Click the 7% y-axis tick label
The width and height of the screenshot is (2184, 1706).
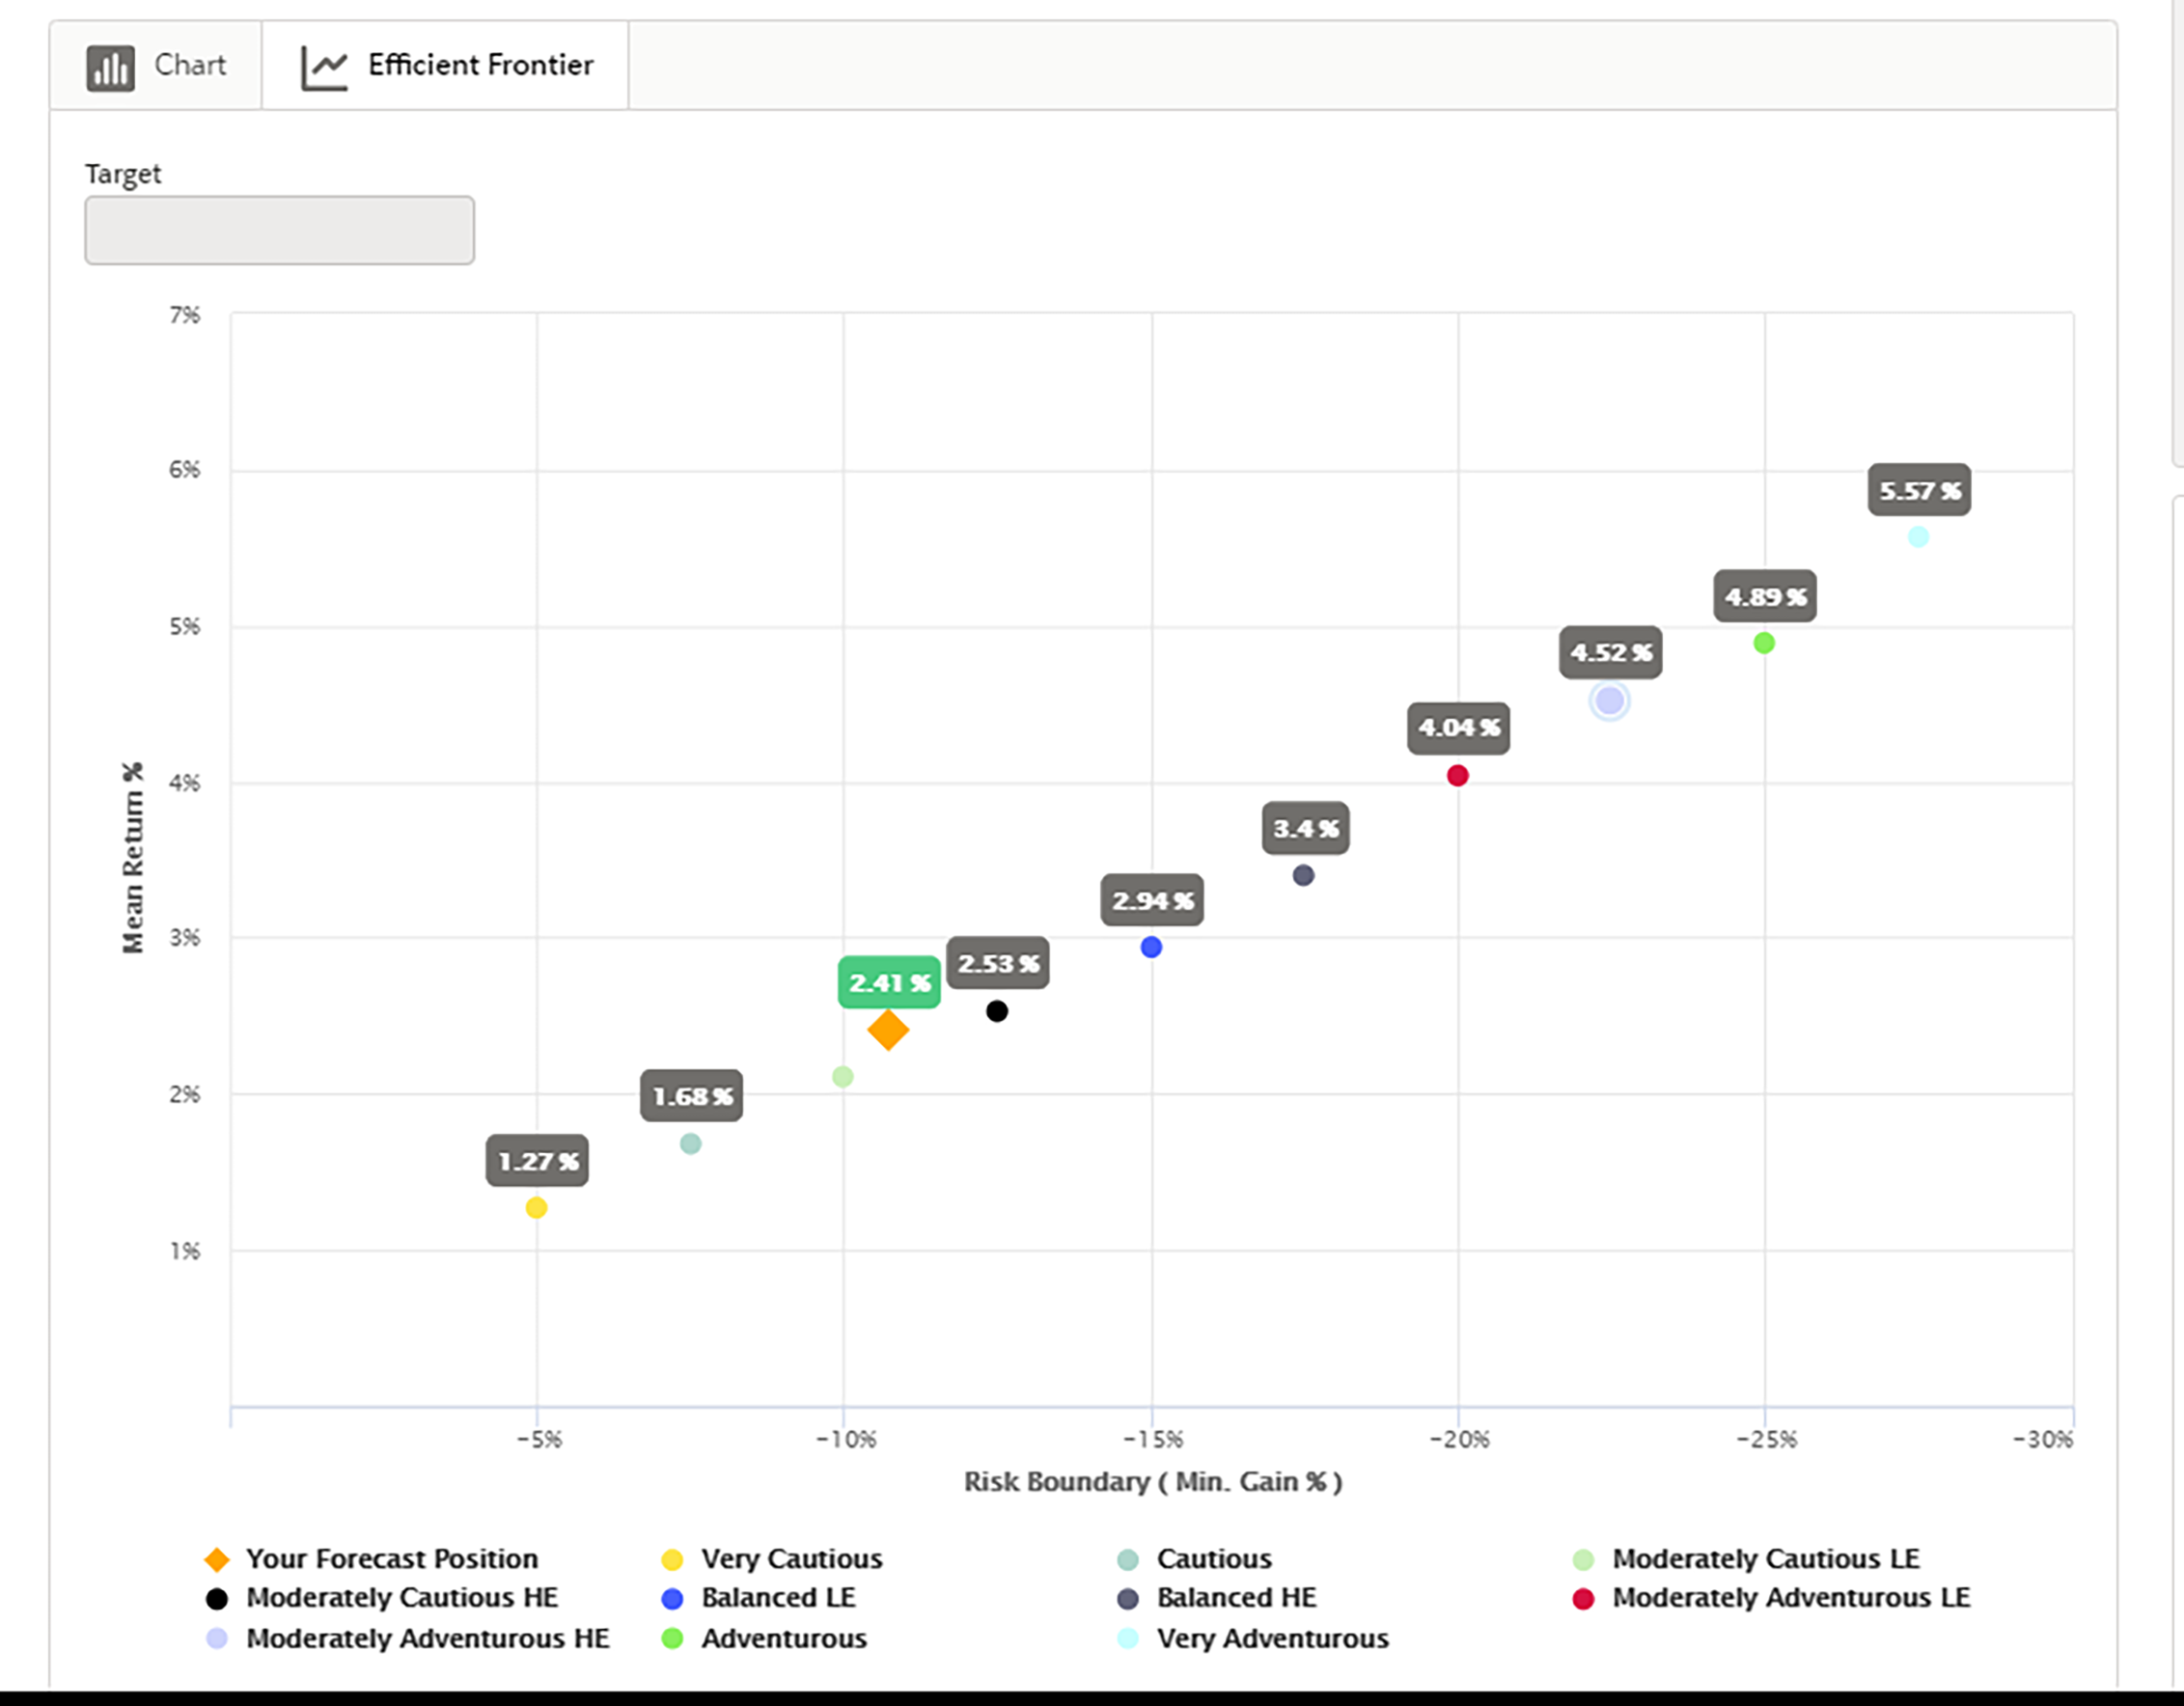pyautogui.click(x=185, y=316)
